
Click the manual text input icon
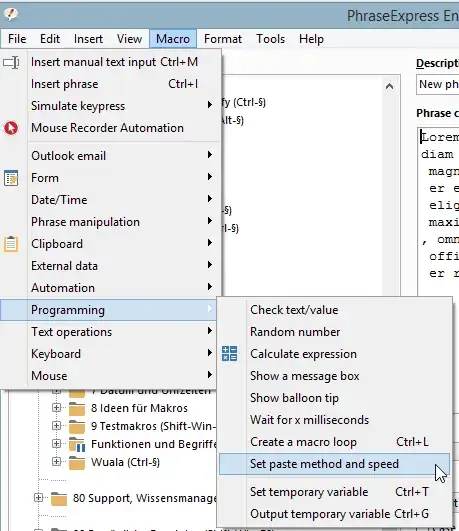click(x=11, y=62)
